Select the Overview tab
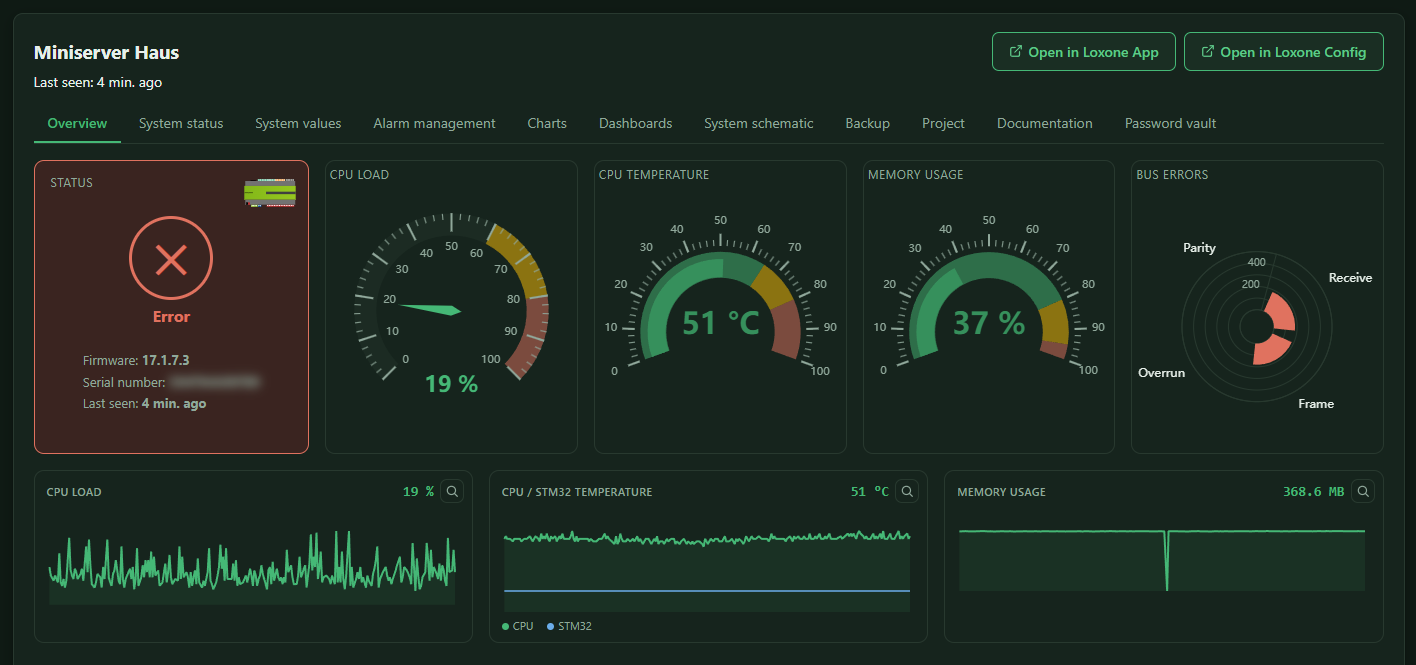This screenshot has width=1416, height=665. [x=77, y=123]
